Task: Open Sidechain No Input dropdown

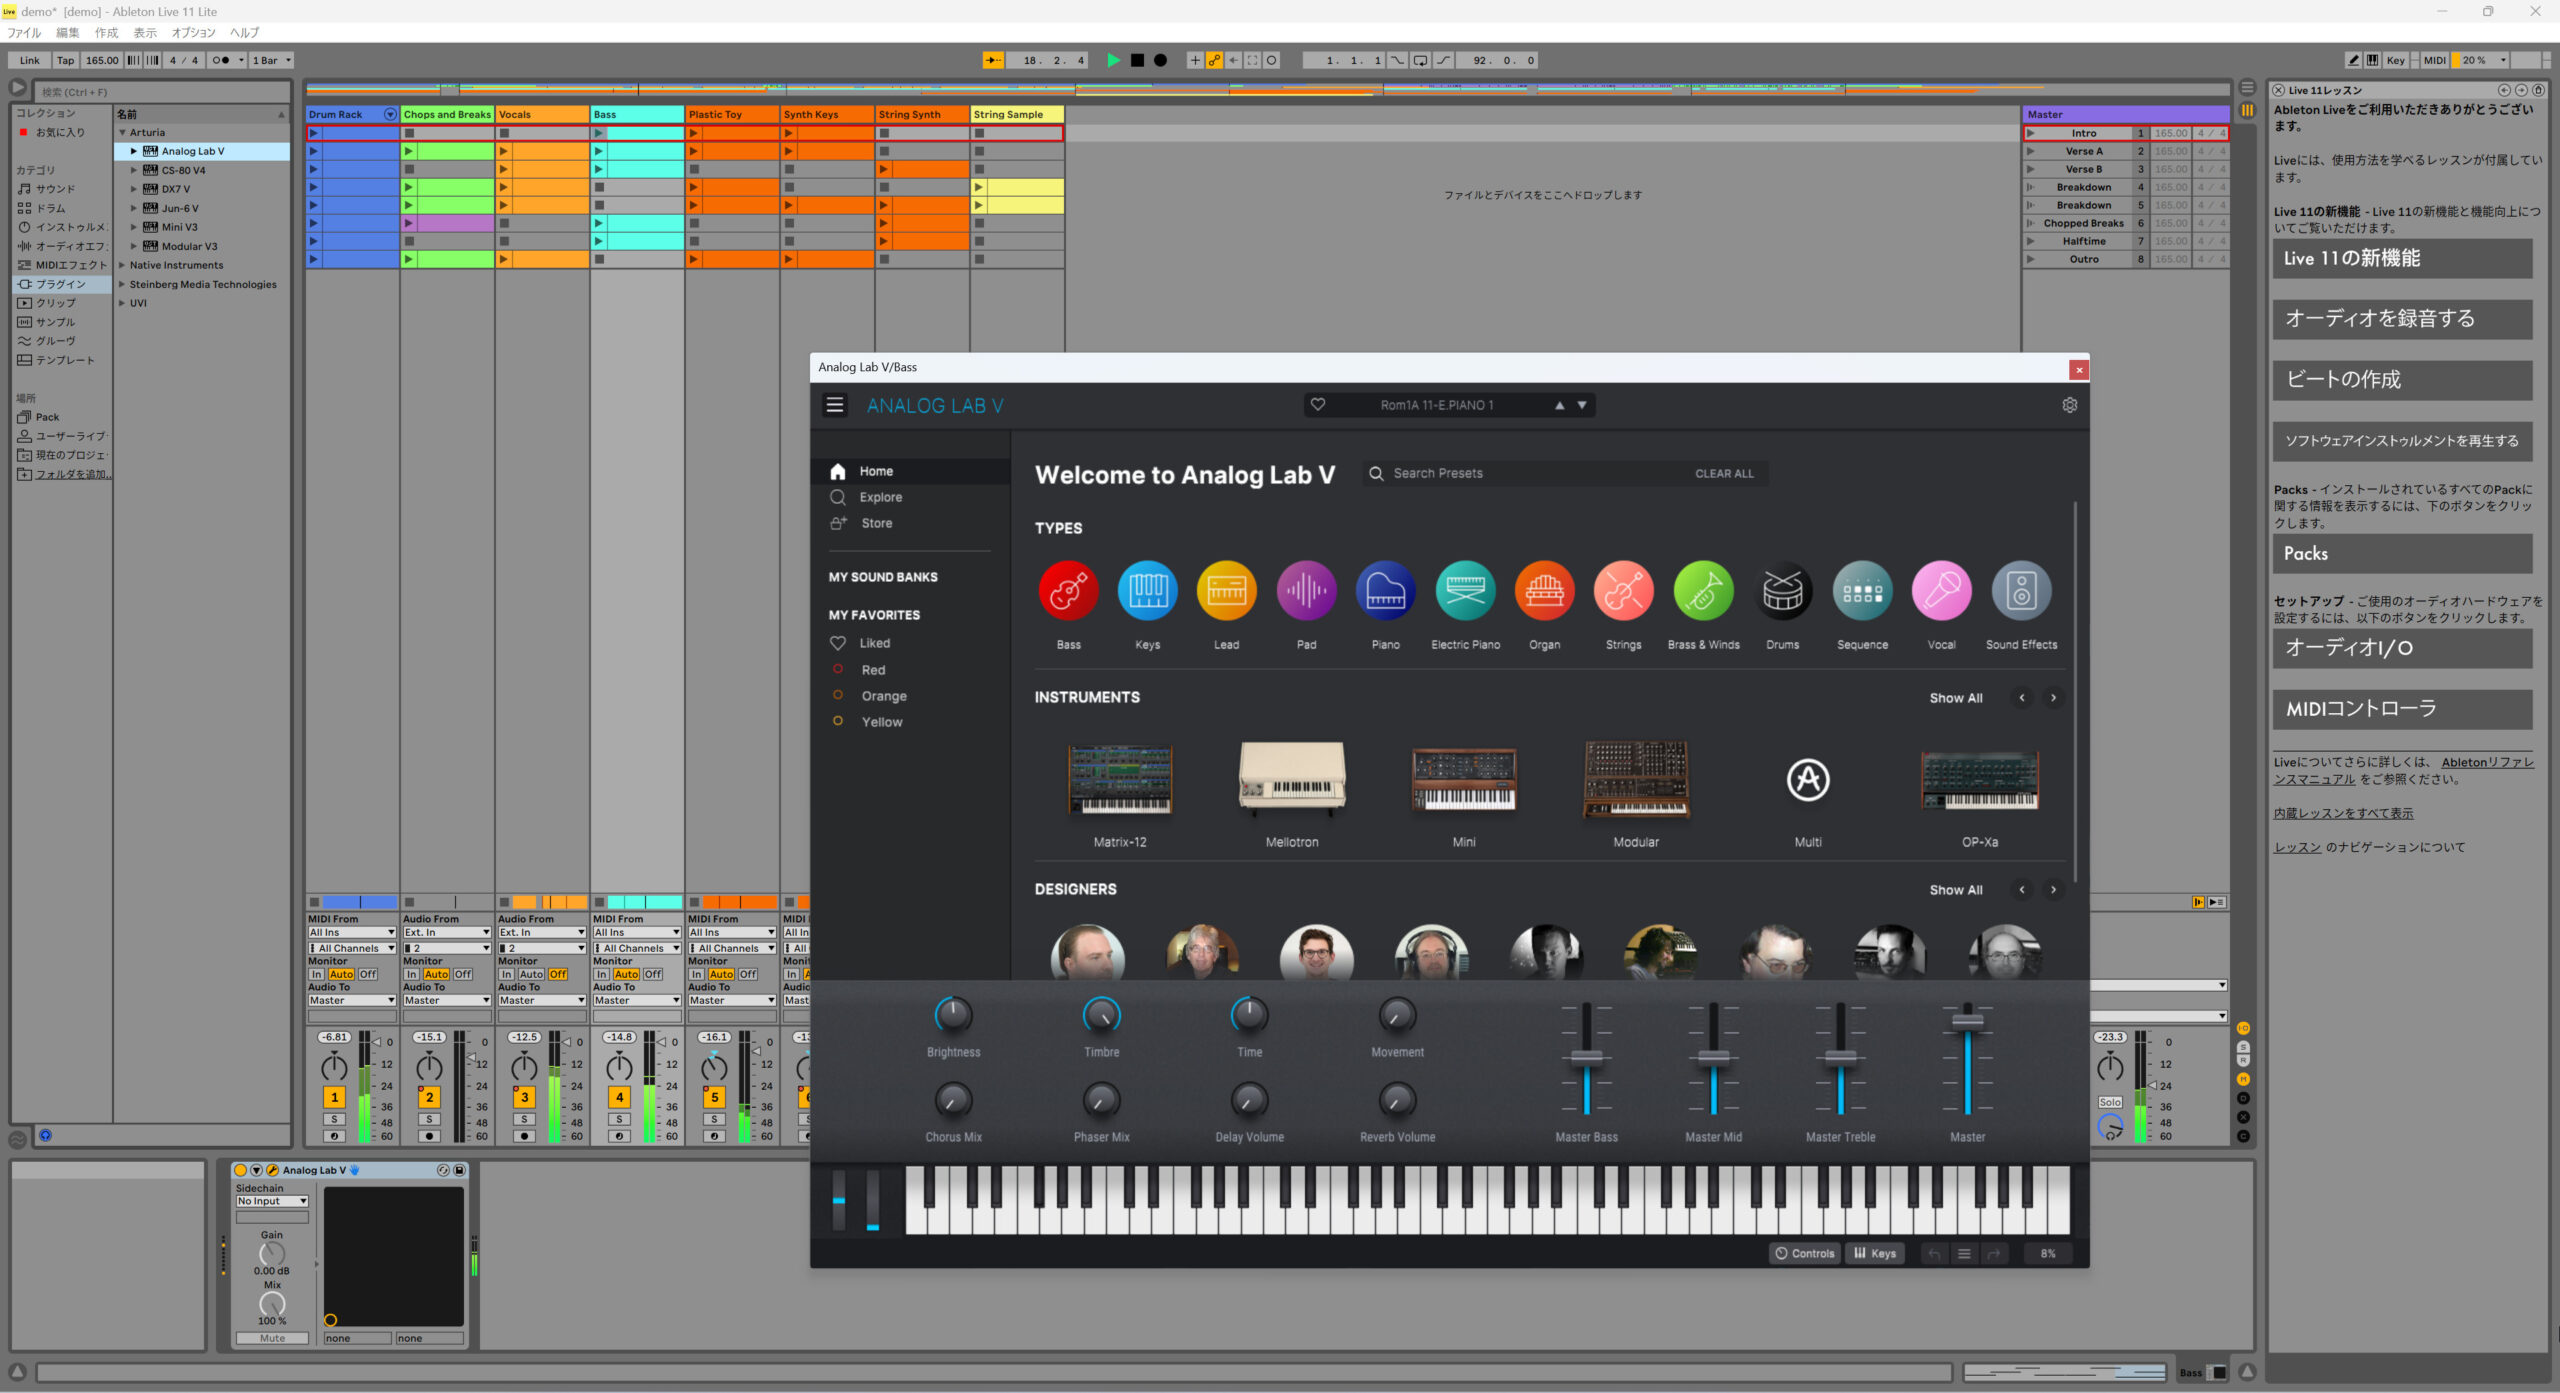Action: tap(272, 1201)
